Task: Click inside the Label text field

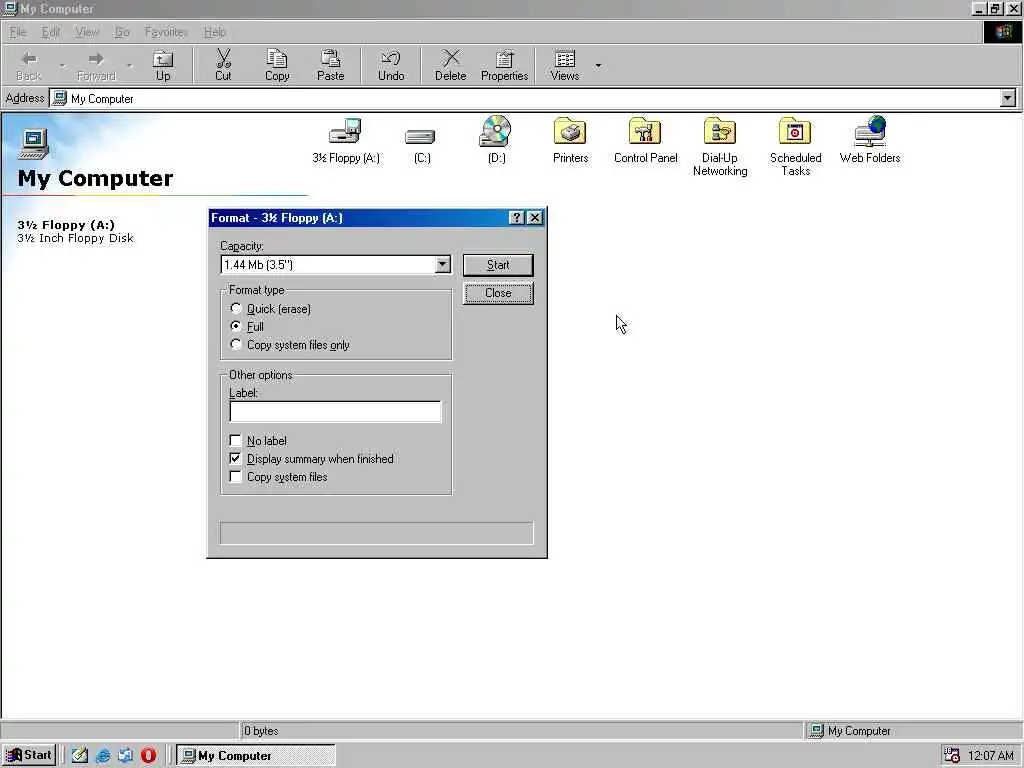Action: click(x=335, y=411)
